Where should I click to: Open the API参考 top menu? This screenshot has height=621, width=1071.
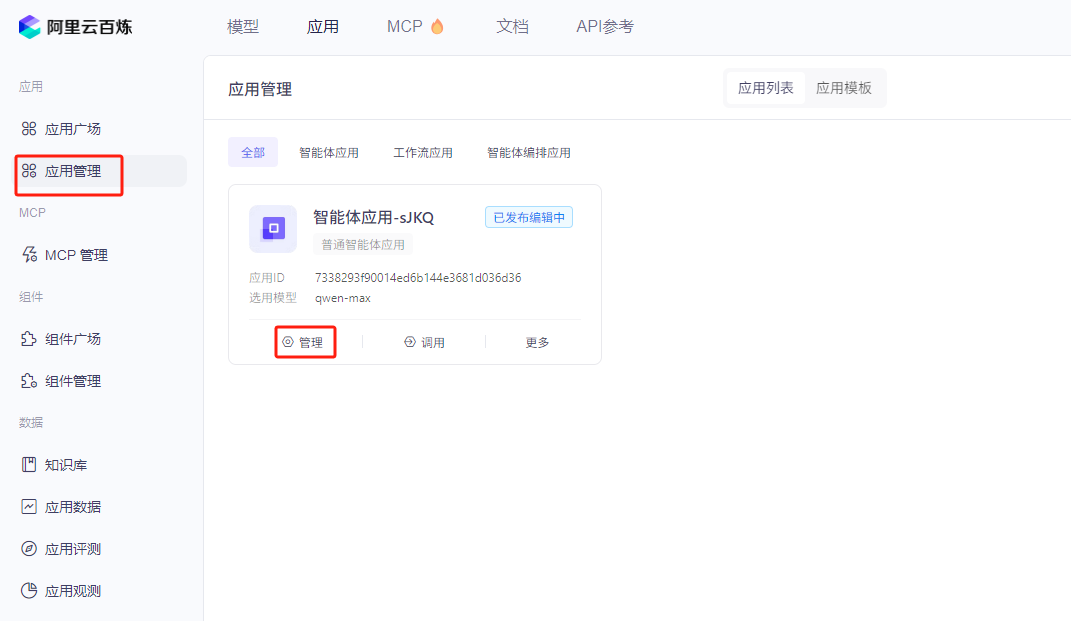(605, 27)
